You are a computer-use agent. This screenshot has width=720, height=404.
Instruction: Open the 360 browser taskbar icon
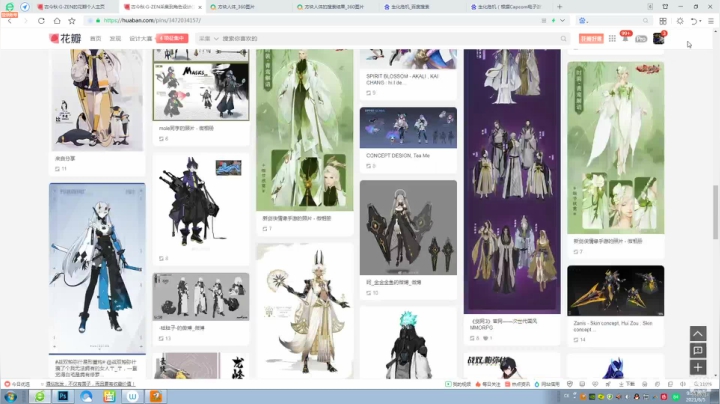(40, 396)
